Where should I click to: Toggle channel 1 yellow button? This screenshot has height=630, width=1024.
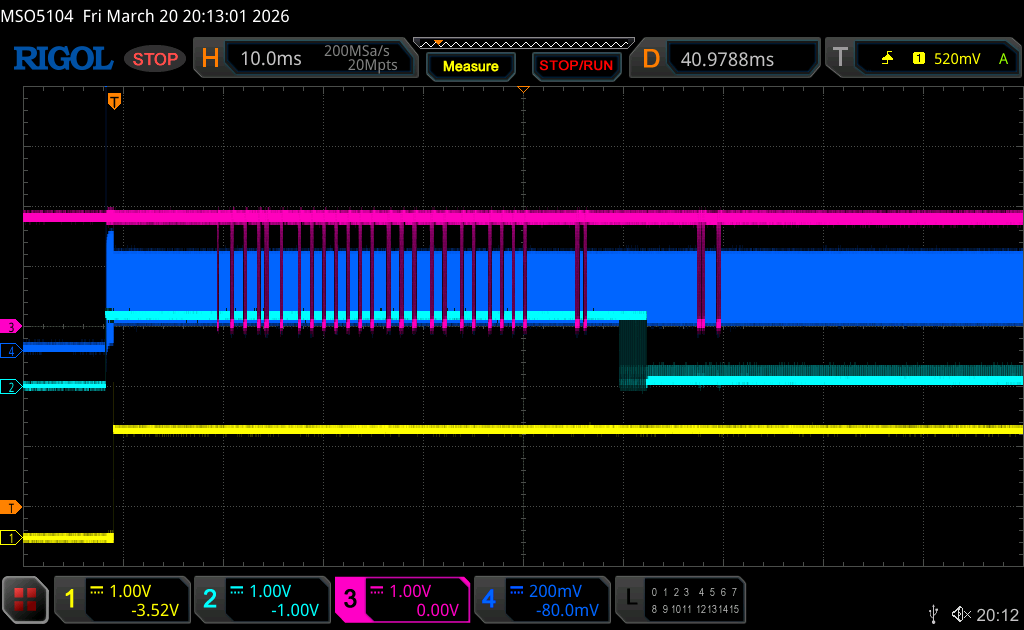70,599
